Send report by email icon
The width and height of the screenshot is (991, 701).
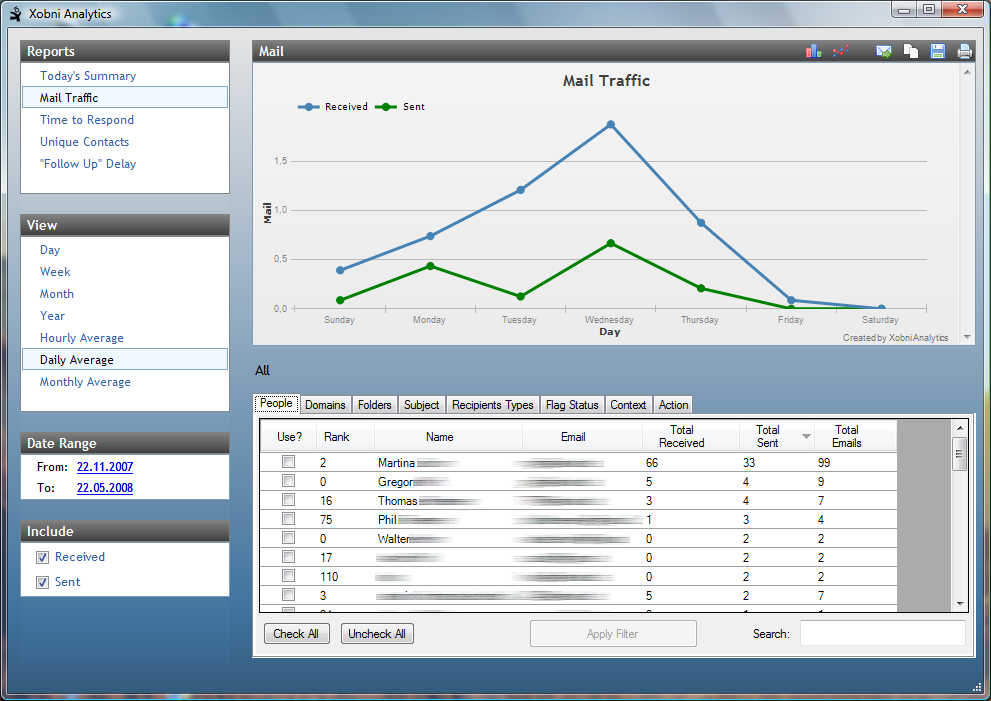(884, 52)
